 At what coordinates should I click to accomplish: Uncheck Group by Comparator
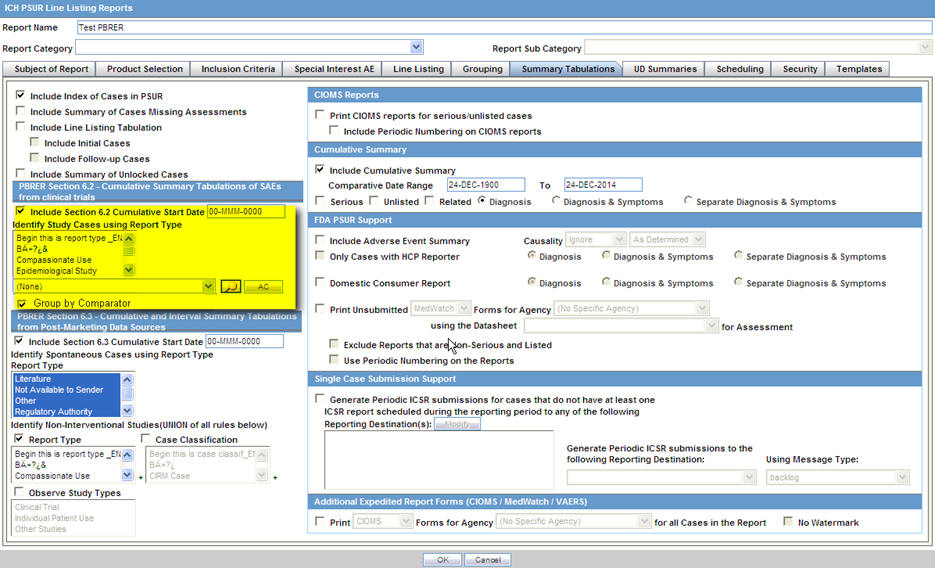coord(22,303)
